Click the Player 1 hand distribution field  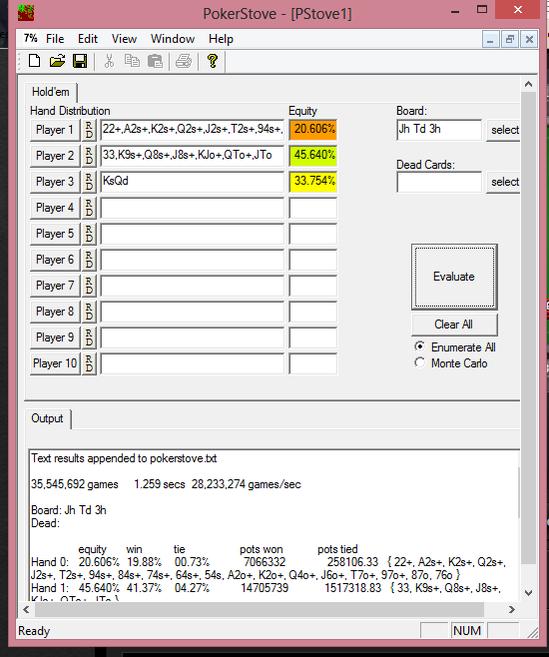click(x=192, y=129)
